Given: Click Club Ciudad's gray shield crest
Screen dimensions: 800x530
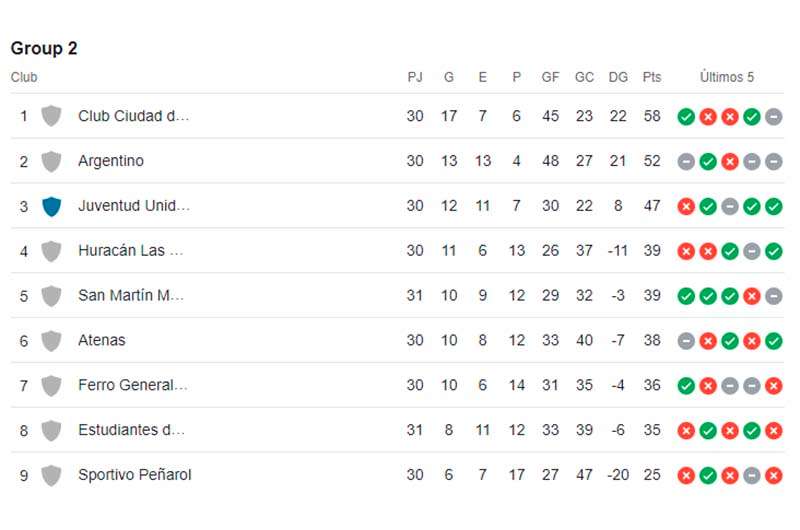Looking at the screenshot, I should (x=51, y=116).
